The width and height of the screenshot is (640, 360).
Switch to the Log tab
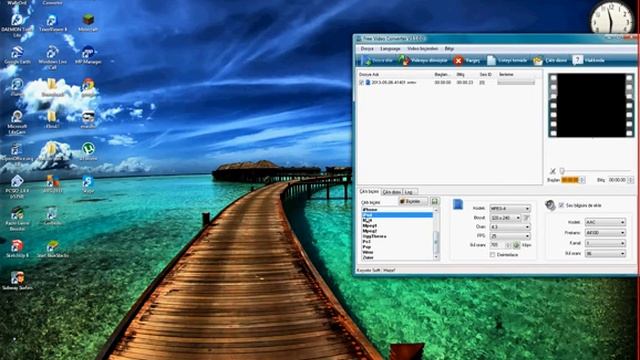pos(410,192)
